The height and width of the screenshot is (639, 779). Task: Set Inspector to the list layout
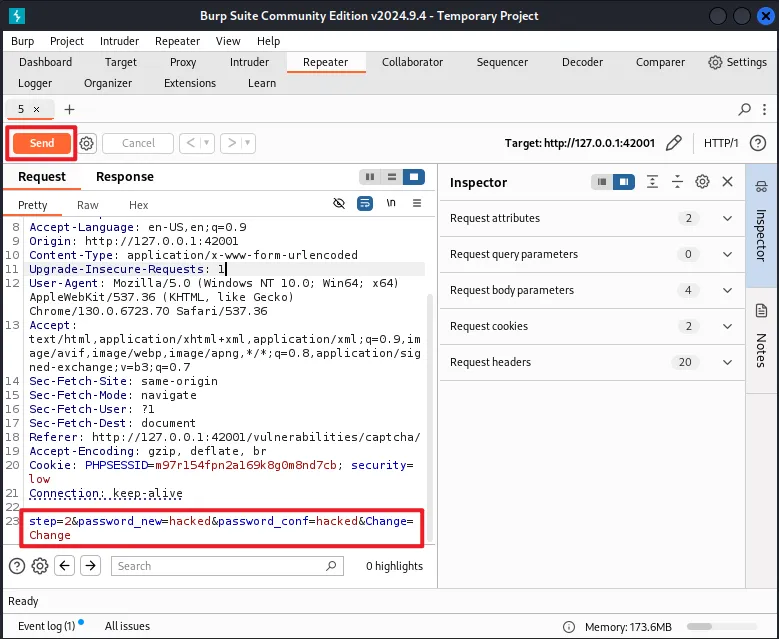(602, 182)
